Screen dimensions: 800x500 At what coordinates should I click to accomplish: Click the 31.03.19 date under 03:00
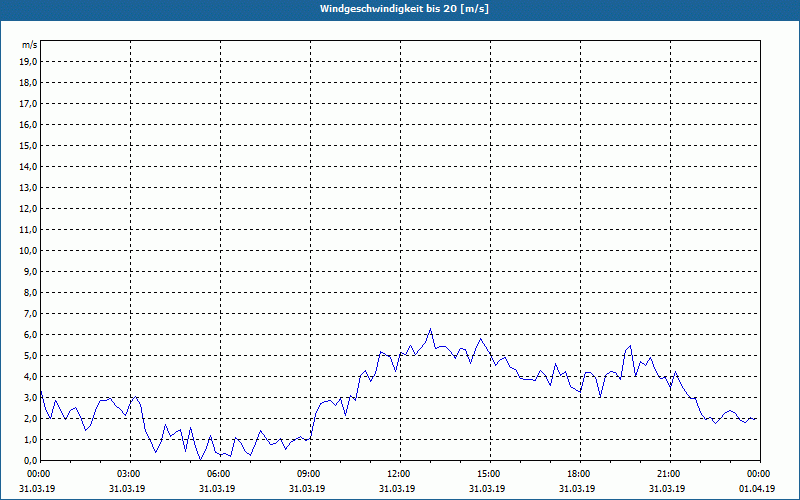point(127,488)
